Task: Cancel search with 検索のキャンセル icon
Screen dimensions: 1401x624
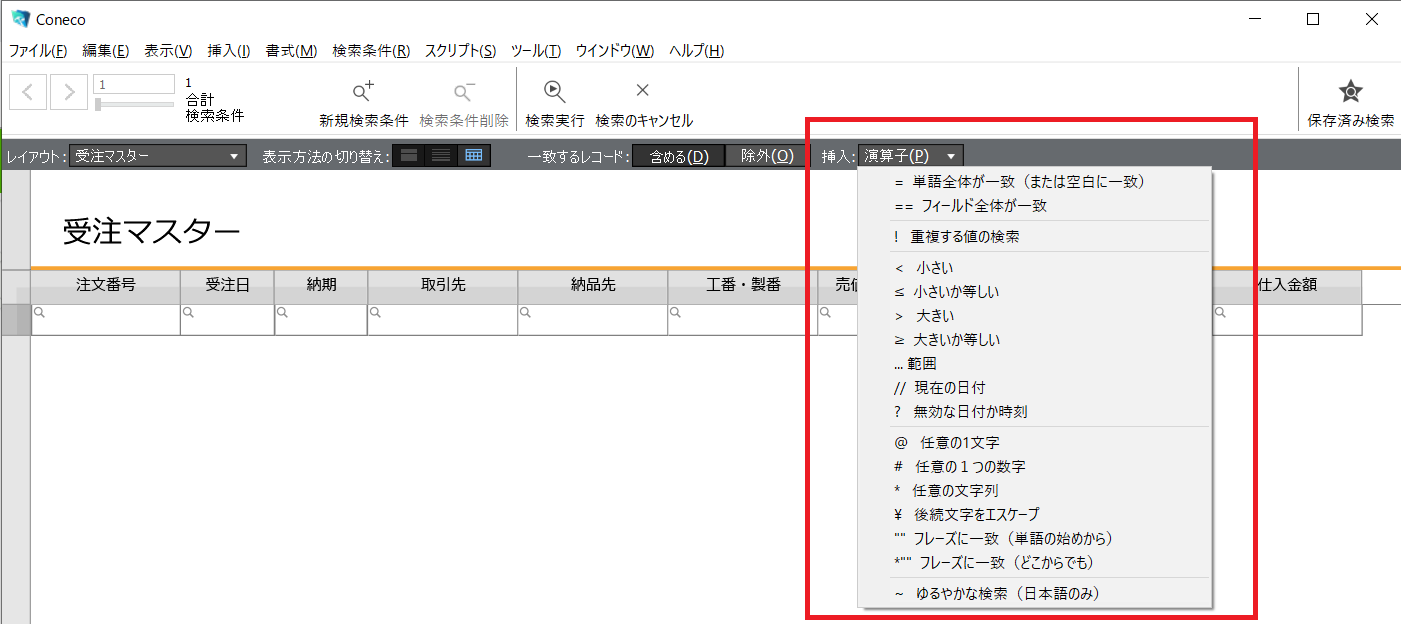Action: pos(643,90)
